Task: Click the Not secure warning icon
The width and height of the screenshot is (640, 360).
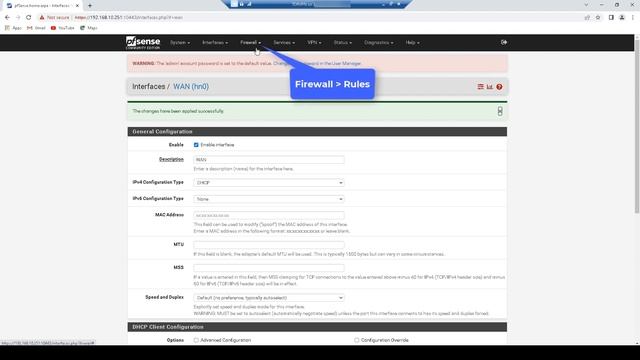Action: [x=42, y=18]
